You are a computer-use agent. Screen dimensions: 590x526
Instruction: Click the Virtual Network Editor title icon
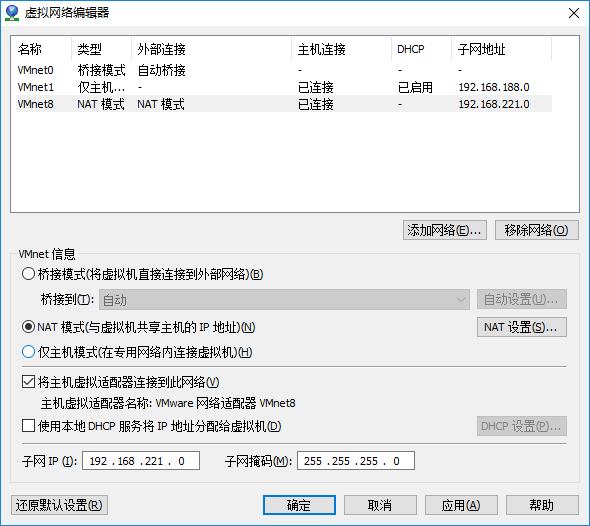[x=12, y=13]
